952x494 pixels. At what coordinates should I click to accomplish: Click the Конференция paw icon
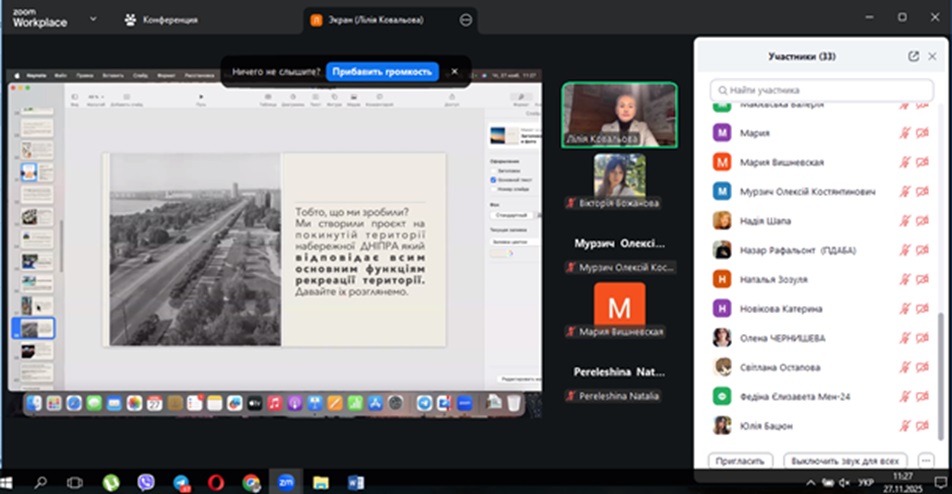131,19
